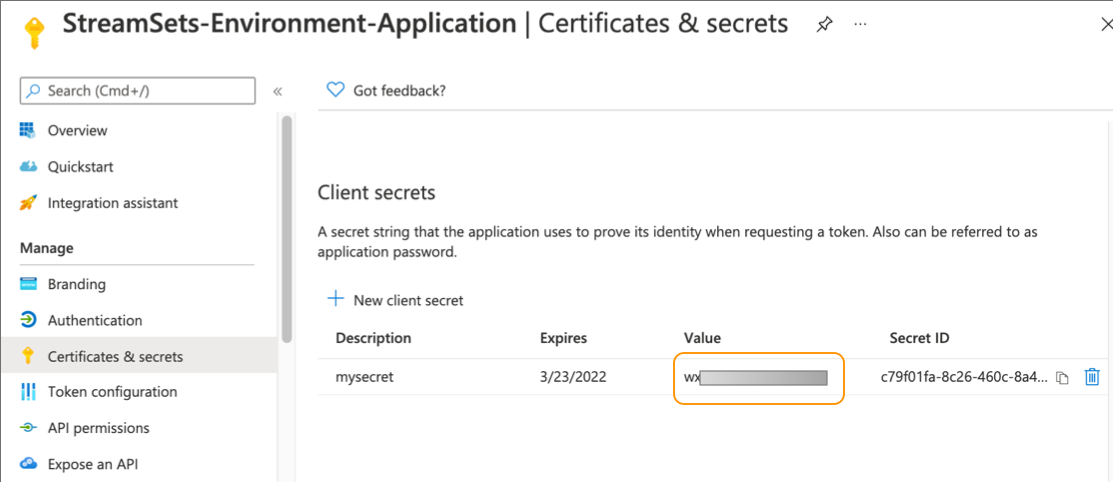Click the Expires column header

pos(564,339)
